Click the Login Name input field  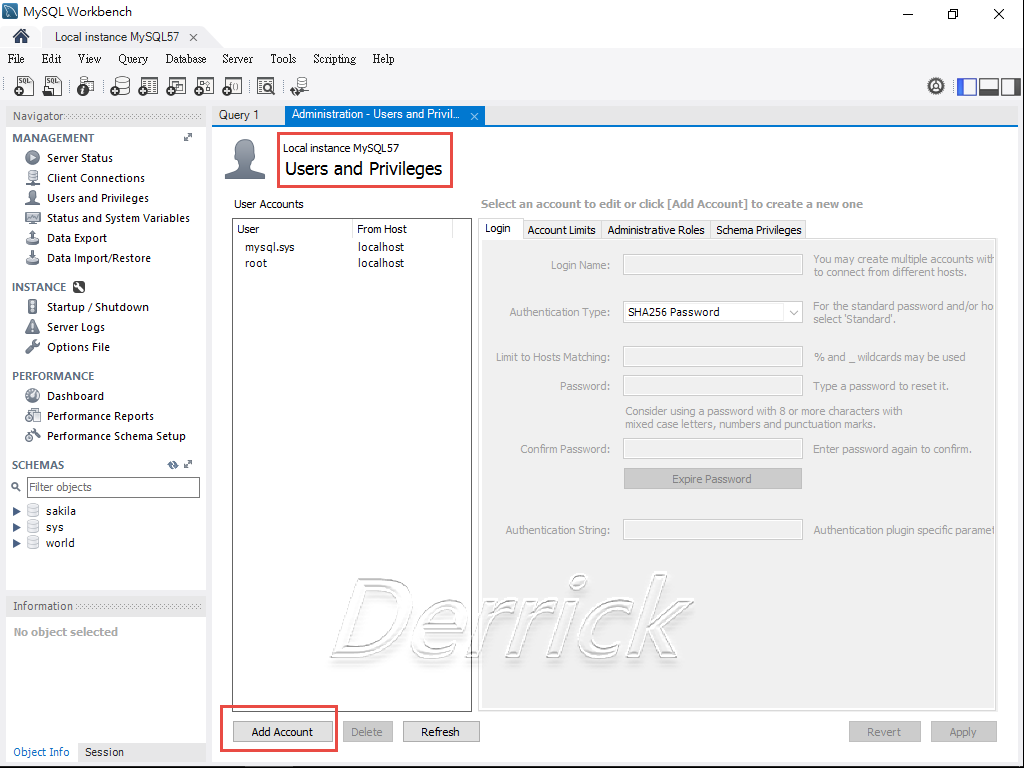tap(712, 265)
